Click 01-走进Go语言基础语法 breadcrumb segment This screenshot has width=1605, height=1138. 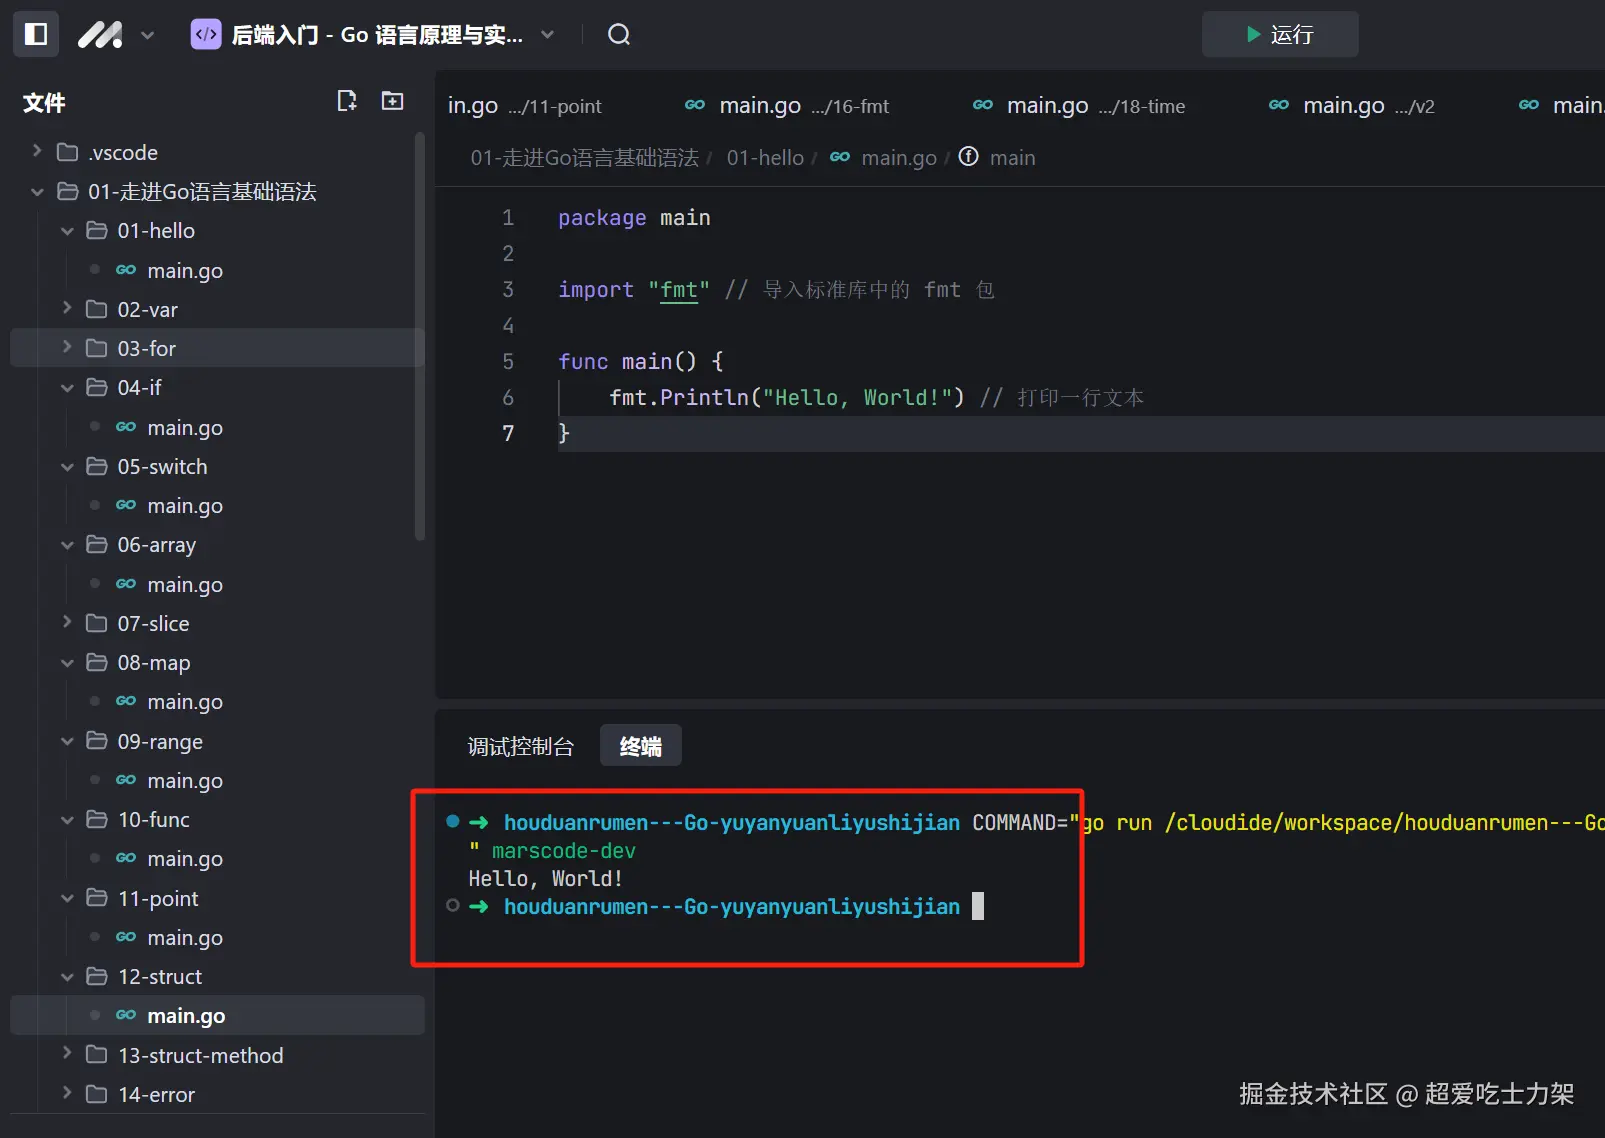coord(585,158)
